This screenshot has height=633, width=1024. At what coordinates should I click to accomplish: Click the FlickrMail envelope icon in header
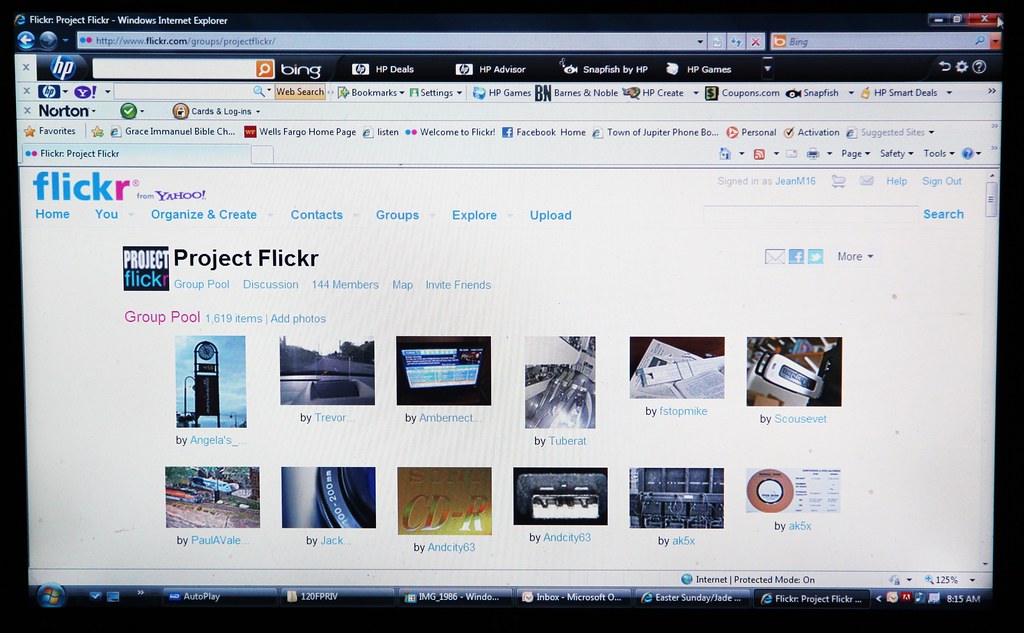coord(867,181)
